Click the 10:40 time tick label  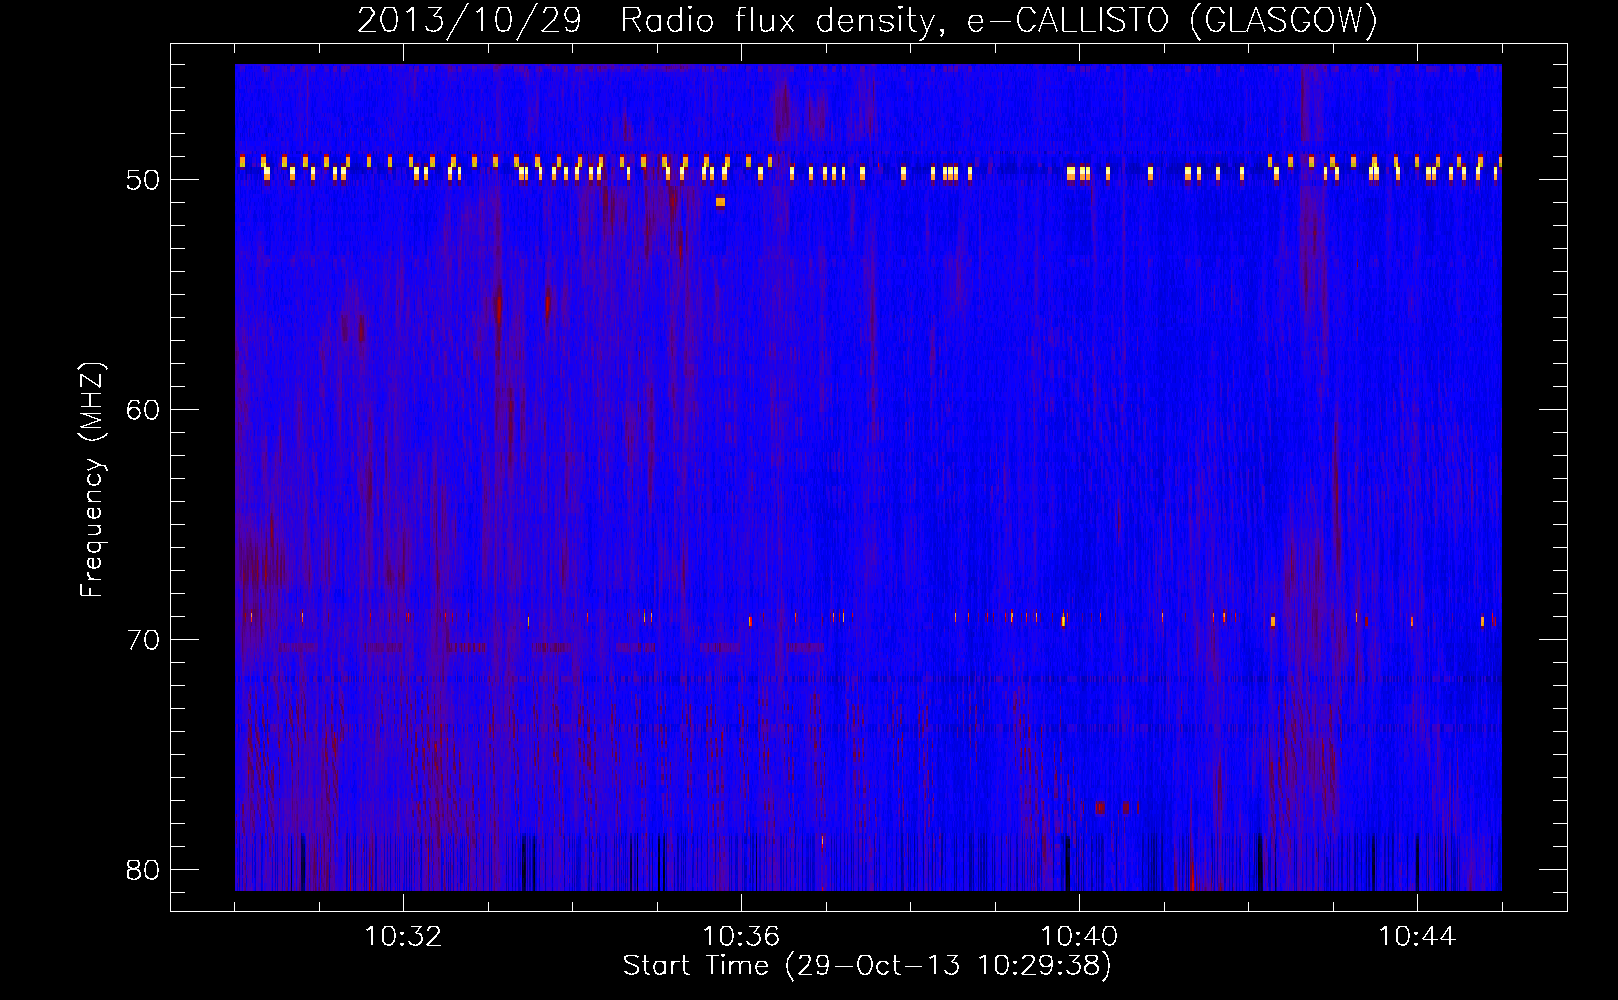coord(1079,937)
